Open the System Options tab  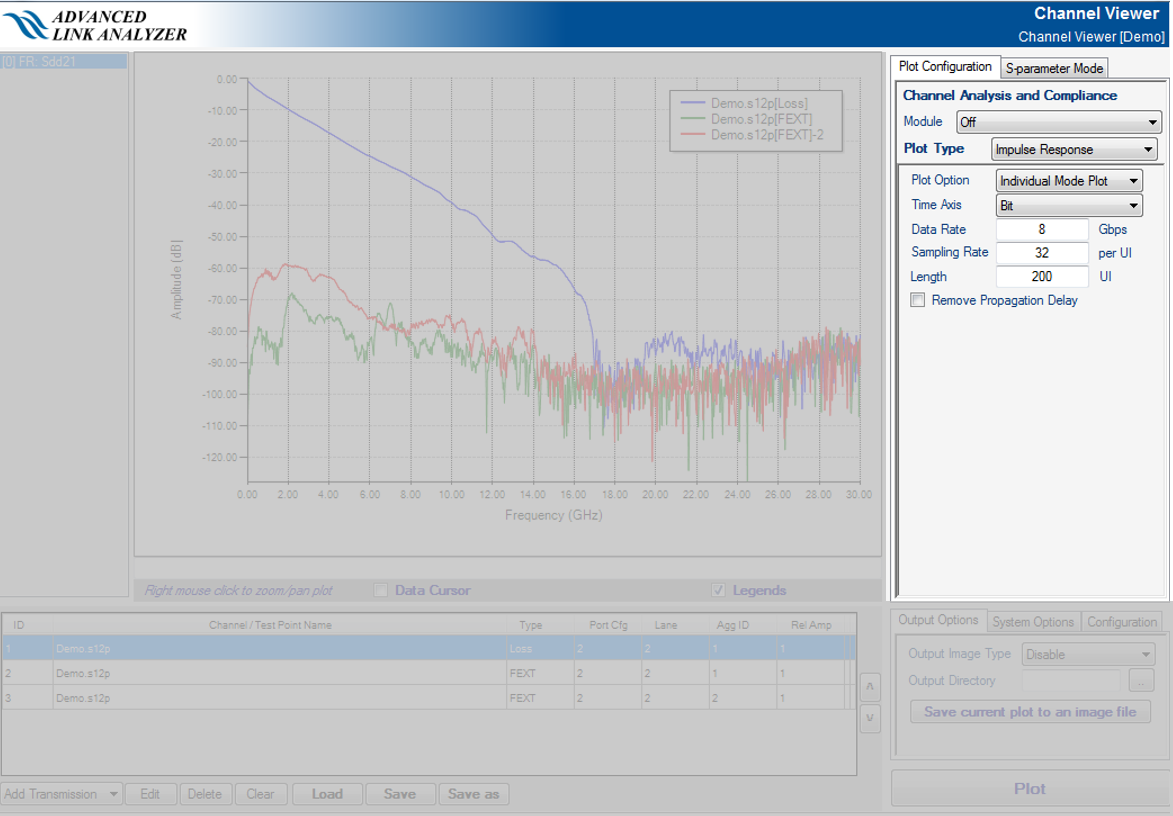coord(1033,622)
